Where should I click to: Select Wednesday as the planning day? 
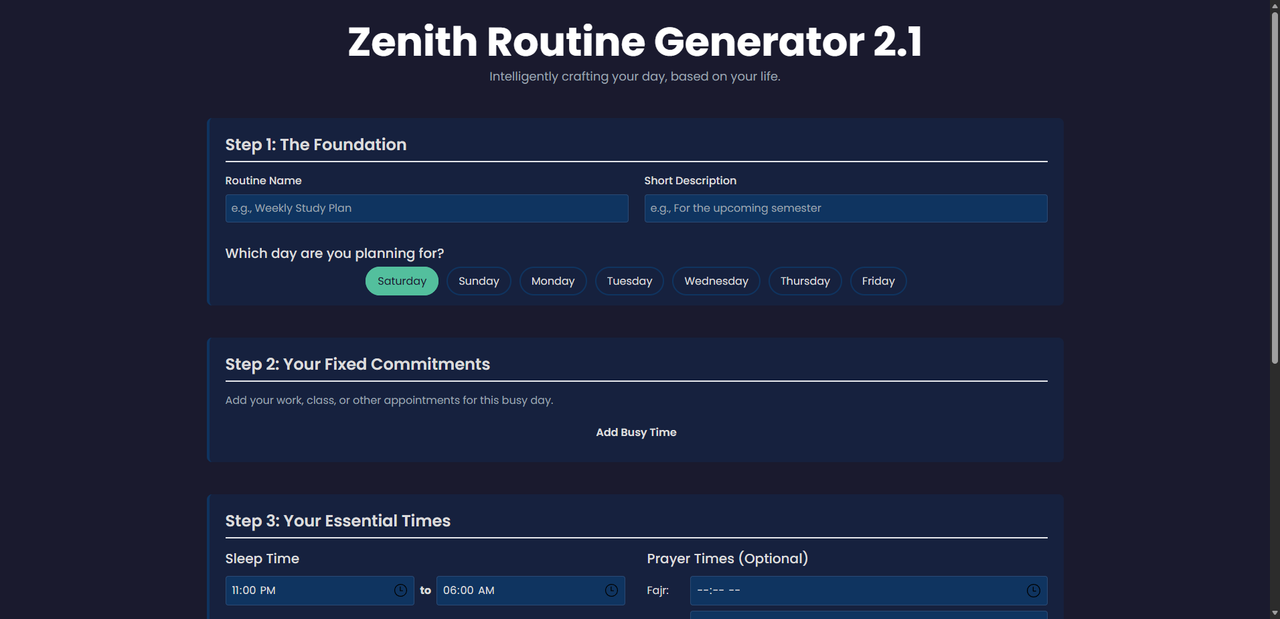[716, 281]
